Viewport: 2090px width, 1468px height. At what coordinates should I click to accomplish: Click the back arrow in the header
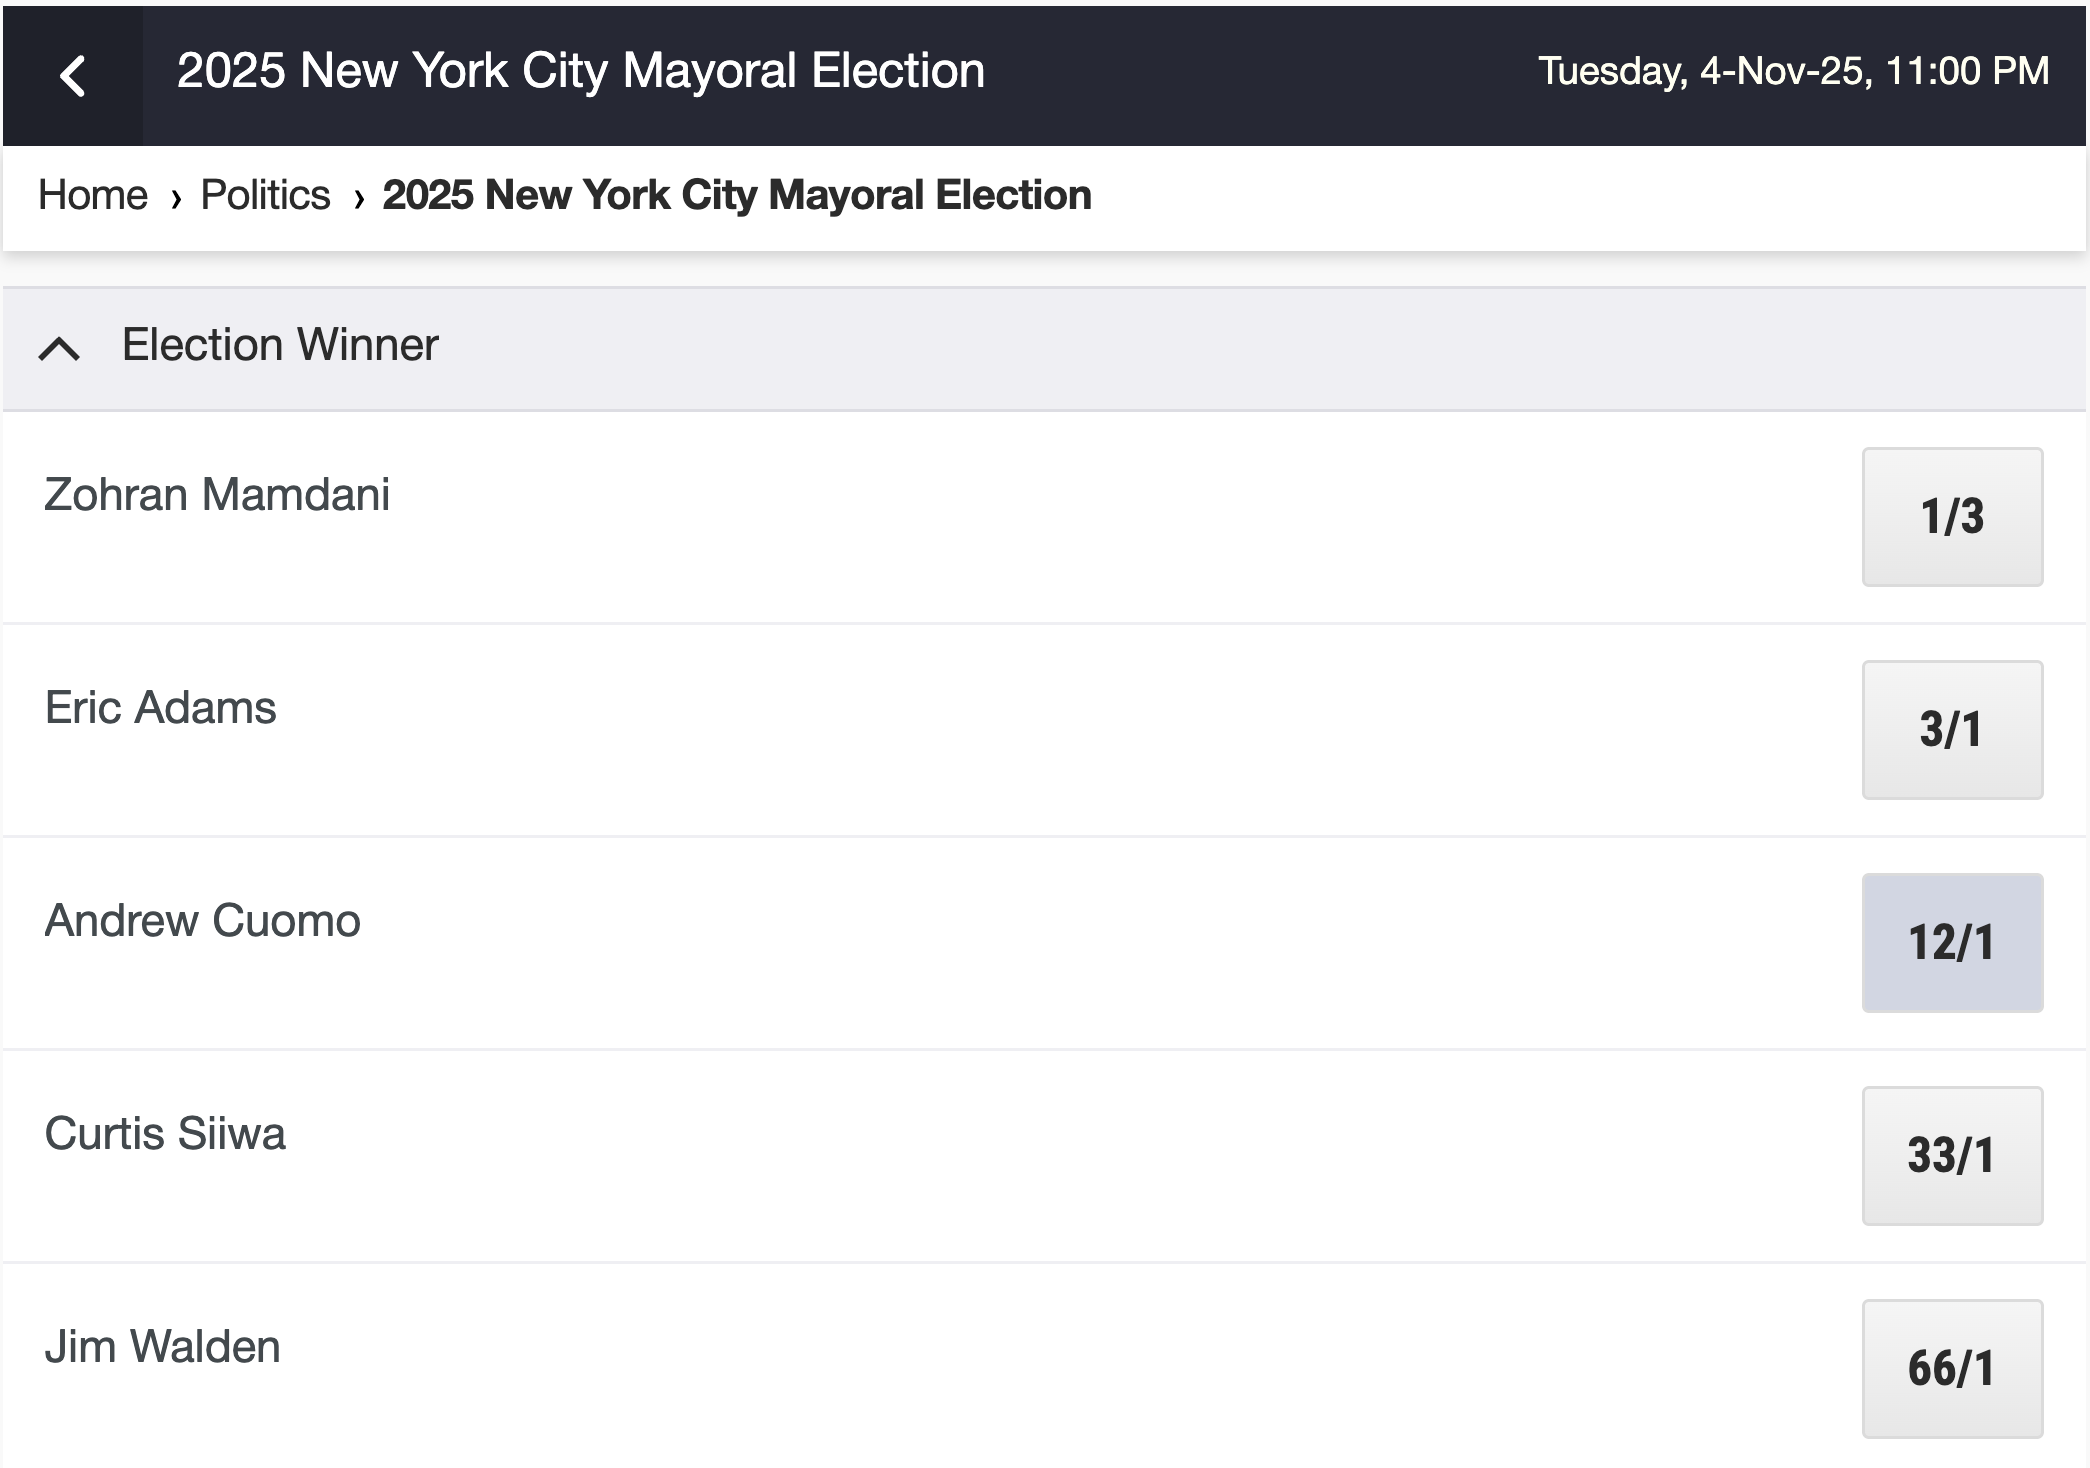tap(72, 76)
